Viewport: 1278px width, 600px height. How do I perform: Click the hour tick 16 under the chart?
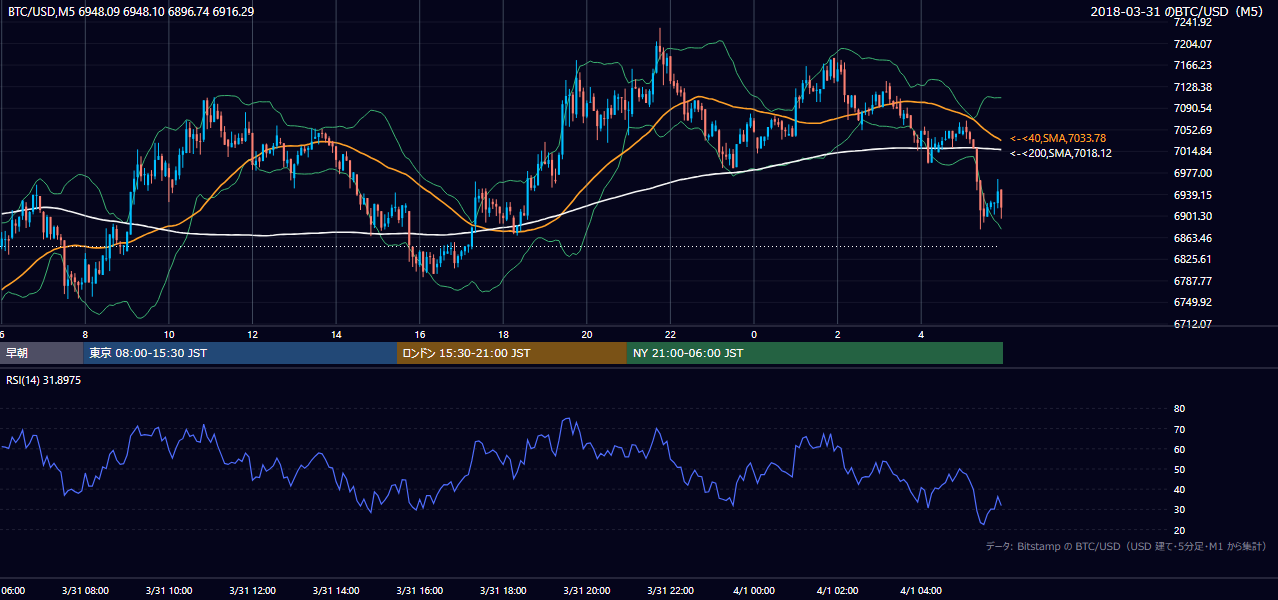(420, 334)
